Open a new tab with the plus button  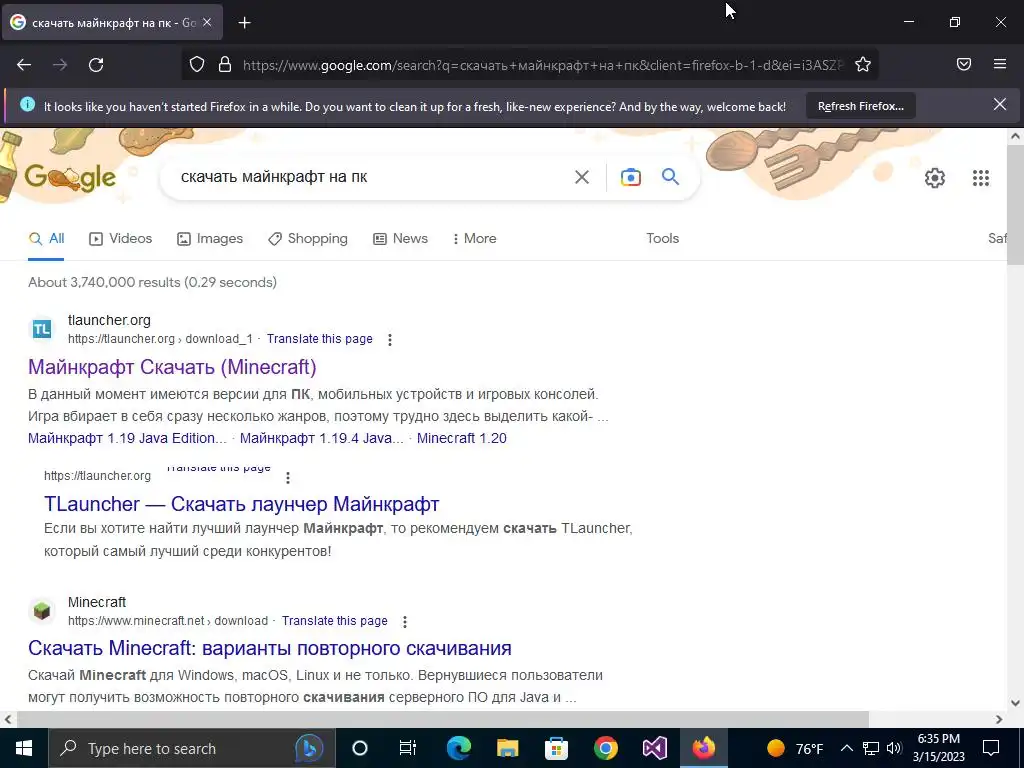(x=244, y=23)
